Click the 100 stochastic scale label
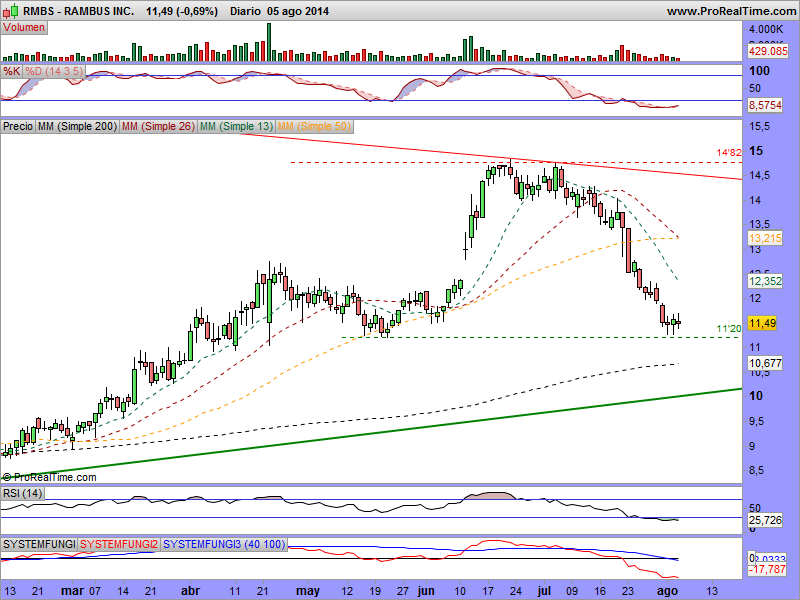The height and width of the screenshot is (600, 800). coord(759,71)
